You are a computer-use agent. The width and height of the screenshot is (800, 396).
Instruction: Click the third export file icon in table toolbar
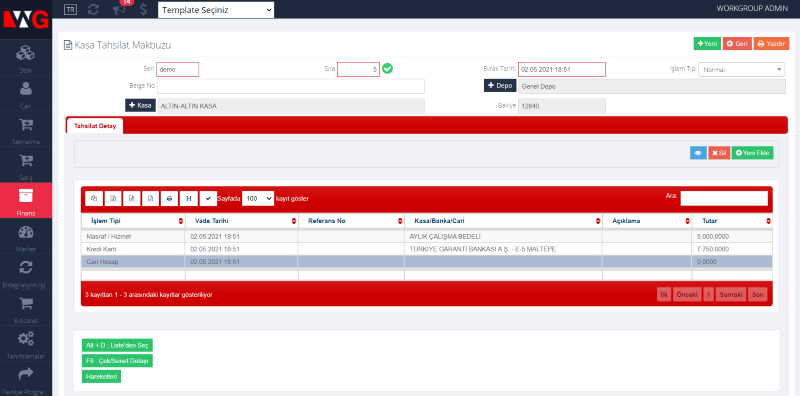tap(132, 199)
